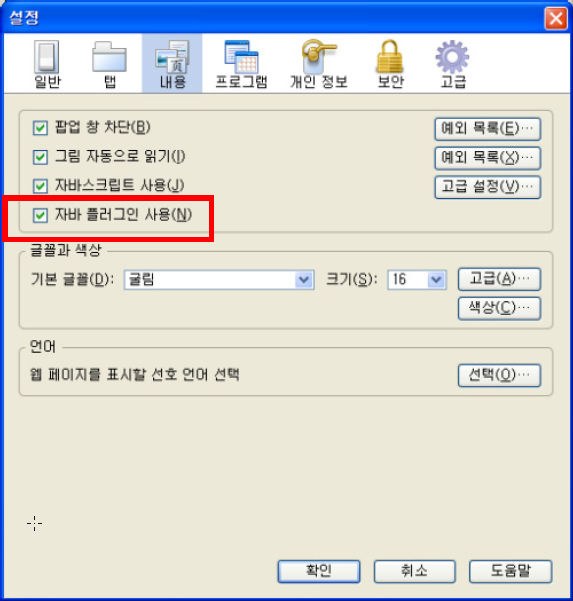Open image 예외 목록(X) button

coord(488,158)
